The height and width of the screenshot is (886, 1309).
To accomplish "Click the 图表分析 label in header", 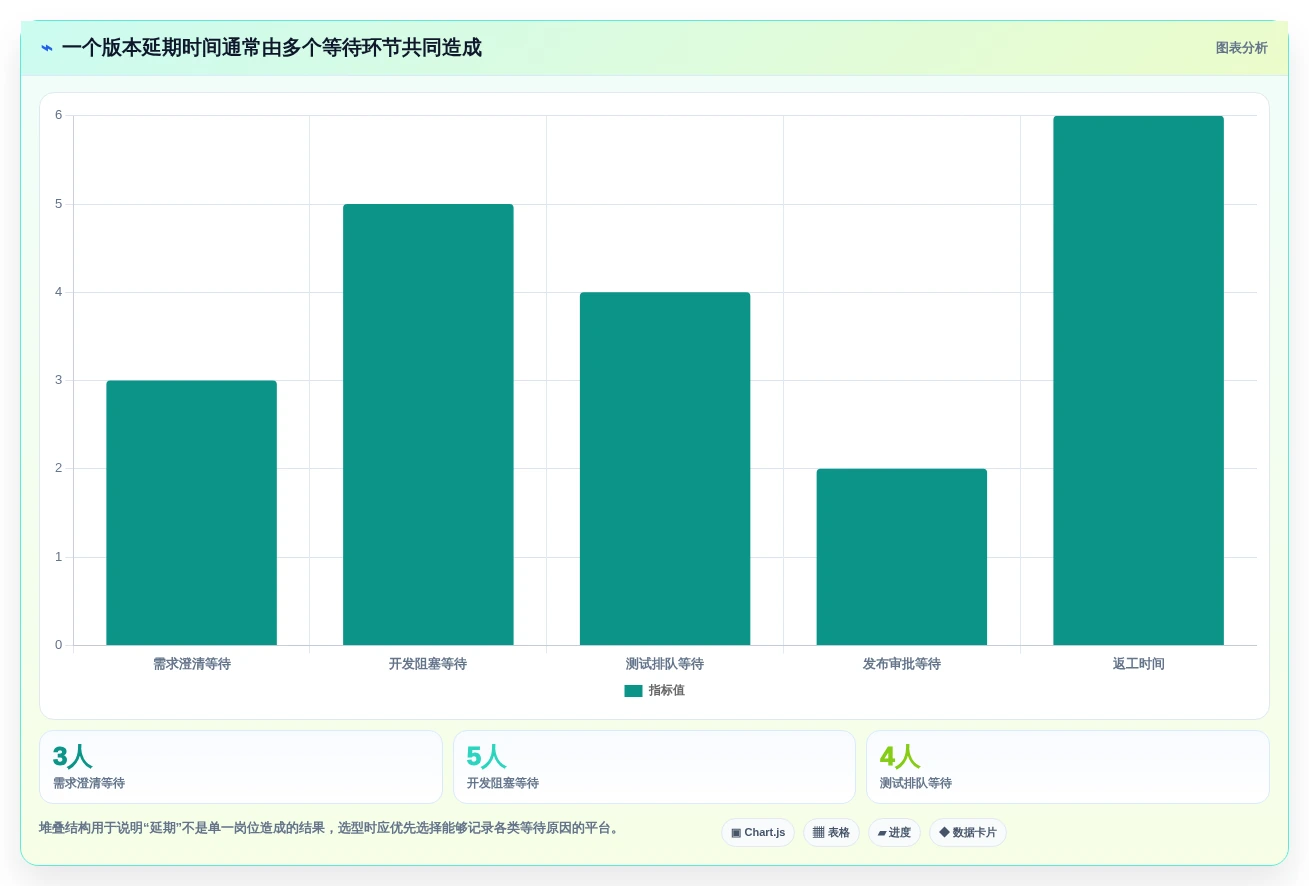I will (x=1241, y=48).
